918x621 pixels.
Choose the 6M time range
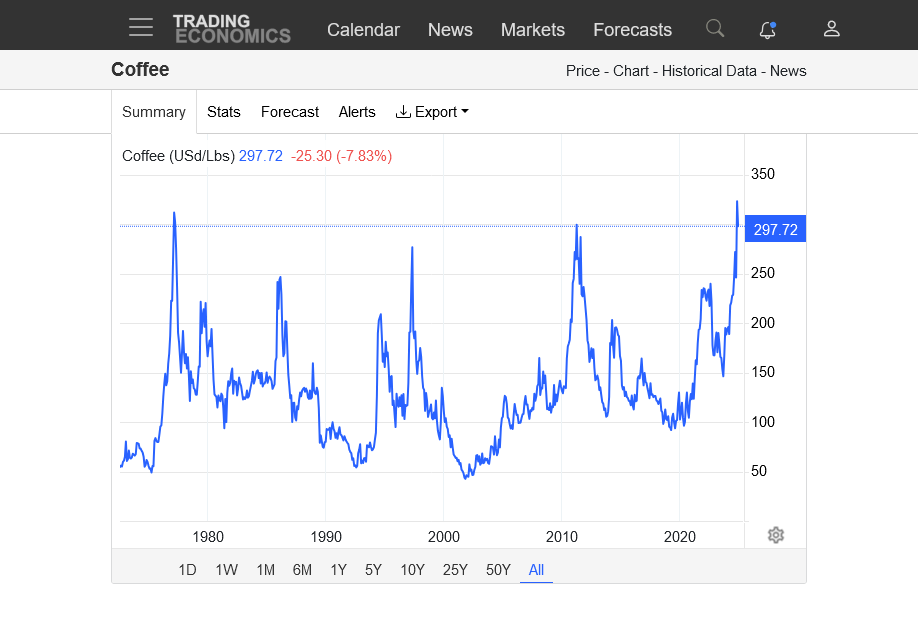[302, 570]
